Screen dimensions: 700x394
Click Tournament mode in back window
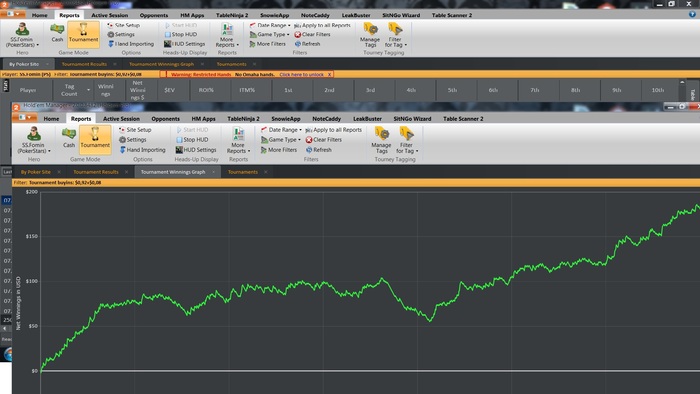(x=83, y=35)
